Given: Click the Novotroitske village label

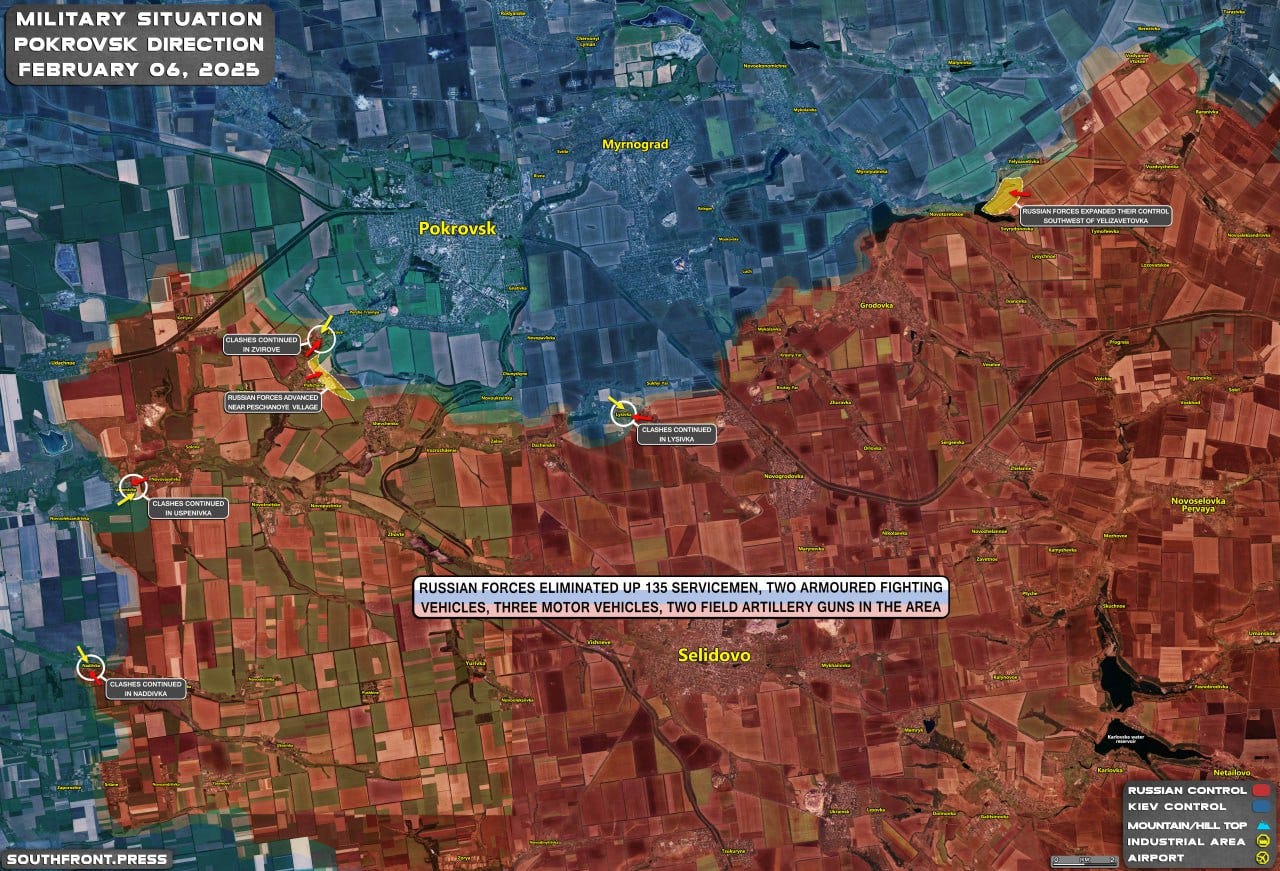Looking at the screenshot, I should [x=268, y=505].
